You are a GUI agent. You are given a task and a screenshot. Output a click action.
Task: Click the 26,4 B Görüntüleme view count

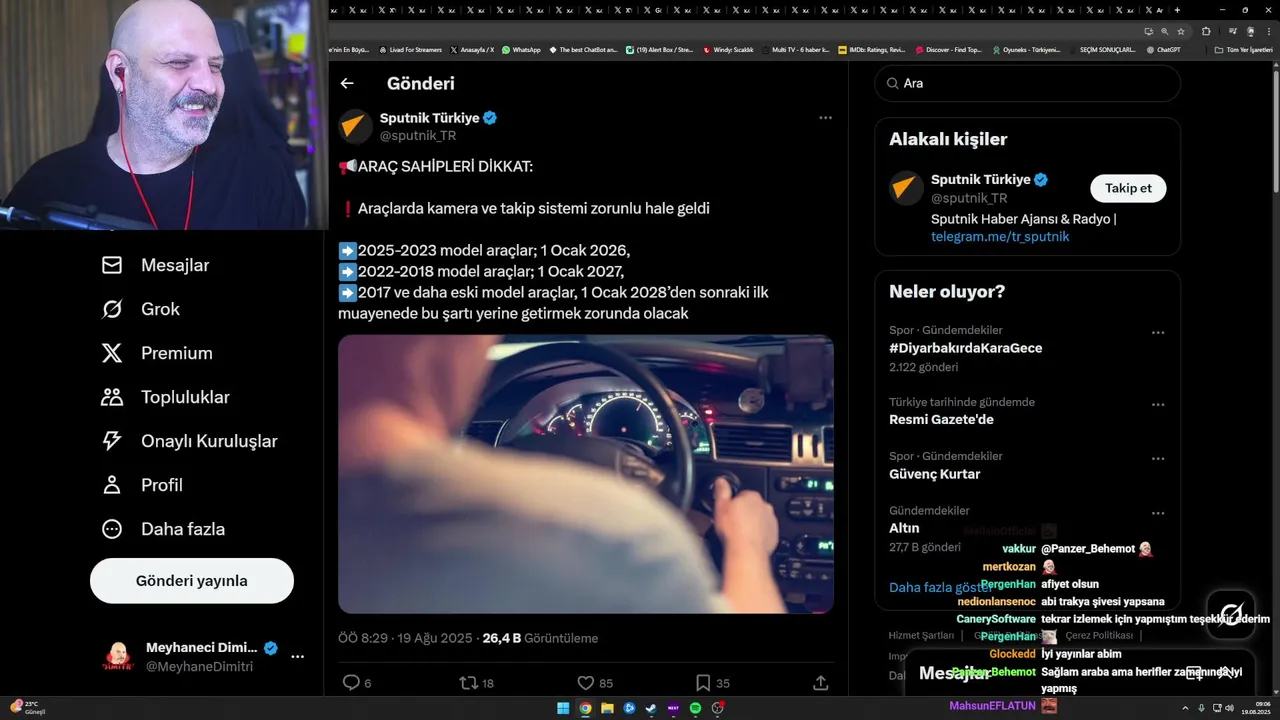[x=540, y=638]
